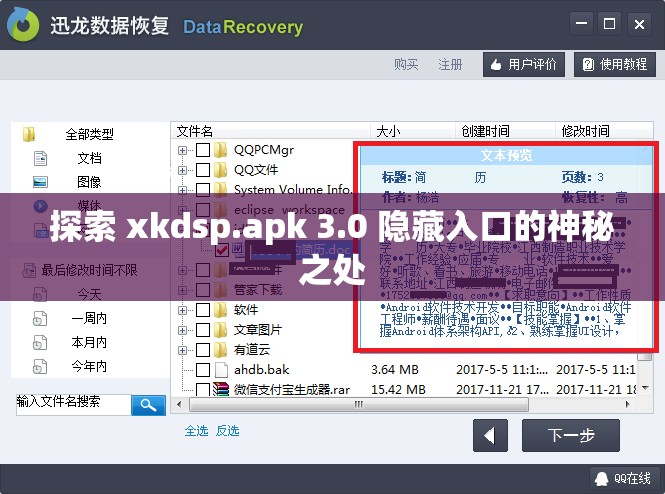
Task: Select the 文档 document type icon
Action: (x=40, y=158)
